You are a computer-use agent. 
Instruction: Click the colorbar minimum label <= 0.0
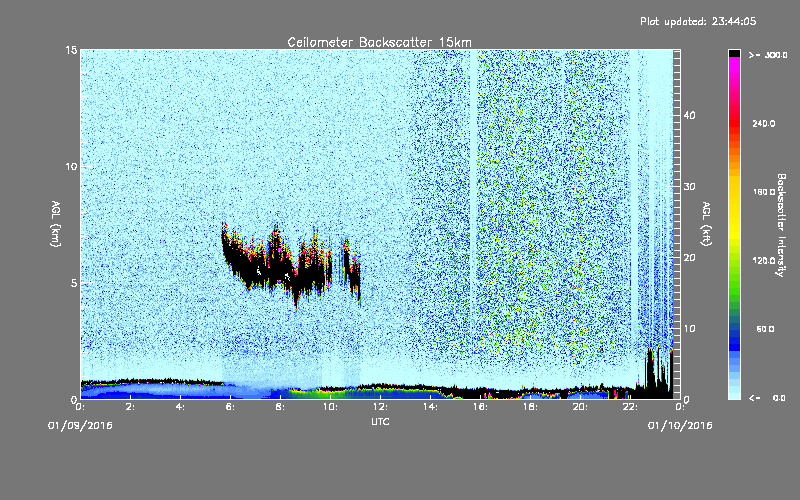(x=767, y=397)
